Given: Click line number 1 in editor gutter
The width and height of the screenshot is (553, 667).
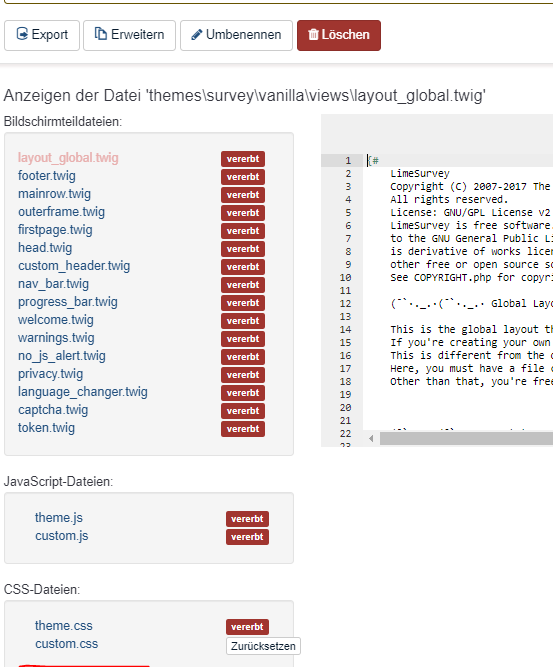Looking at the screenshot, I should pyautogui.click(x=348, y=161).
